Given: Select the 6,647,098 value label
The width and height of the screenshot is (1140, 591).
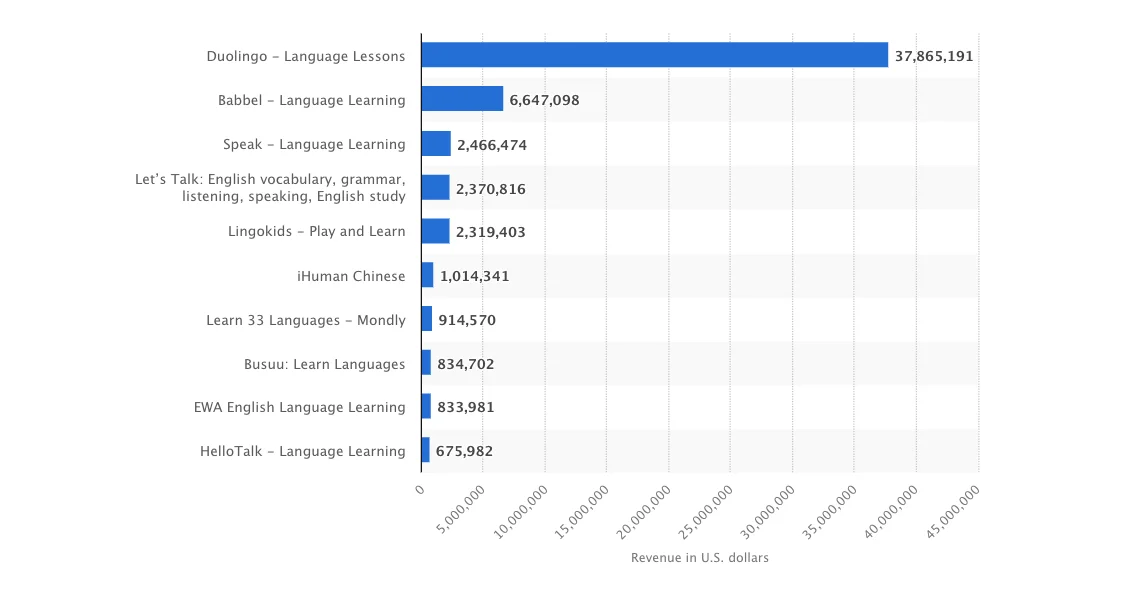Looking at the screenshot, I should pos(543,99).
